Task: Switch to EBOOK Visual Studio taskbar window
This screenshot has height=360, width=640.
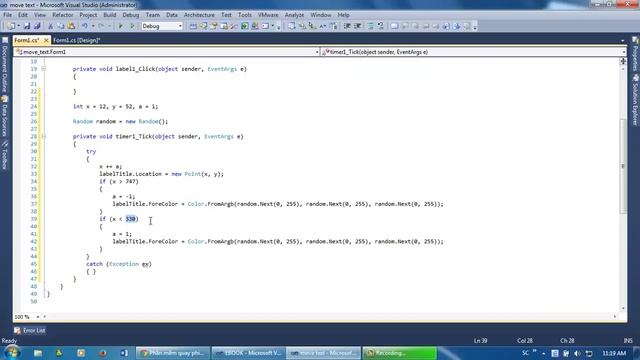Action: point(249,353)
